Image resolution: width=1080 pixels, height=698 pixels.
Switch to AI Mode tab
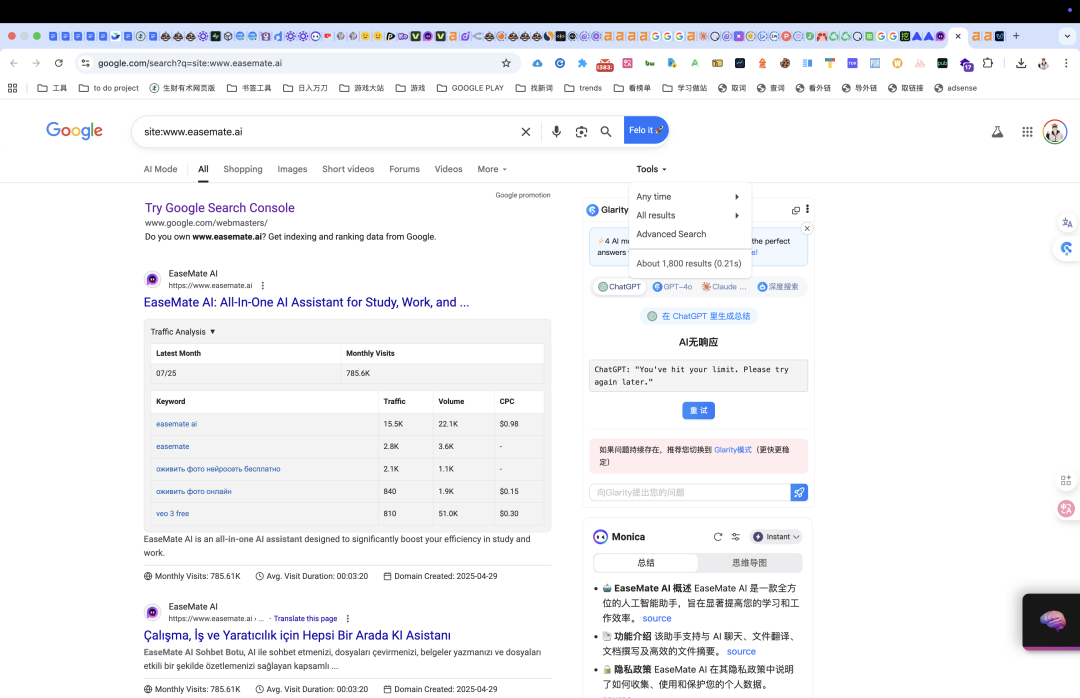point(160,169)
